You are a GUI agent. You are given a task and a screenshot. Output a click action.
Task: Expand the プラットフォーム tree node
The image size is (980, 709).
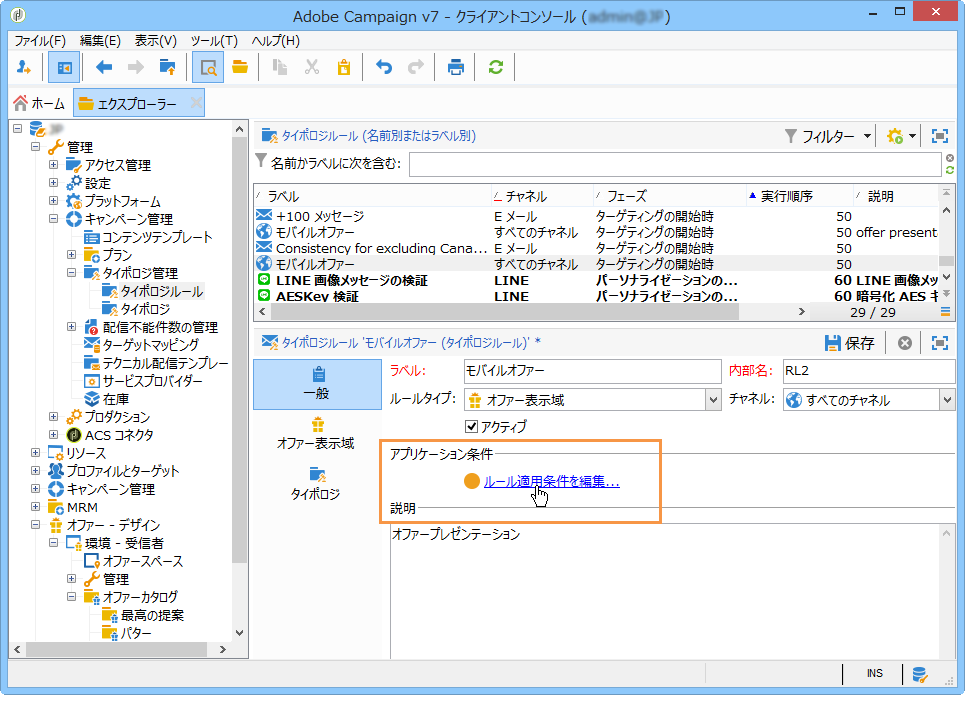tap(54, 201)
